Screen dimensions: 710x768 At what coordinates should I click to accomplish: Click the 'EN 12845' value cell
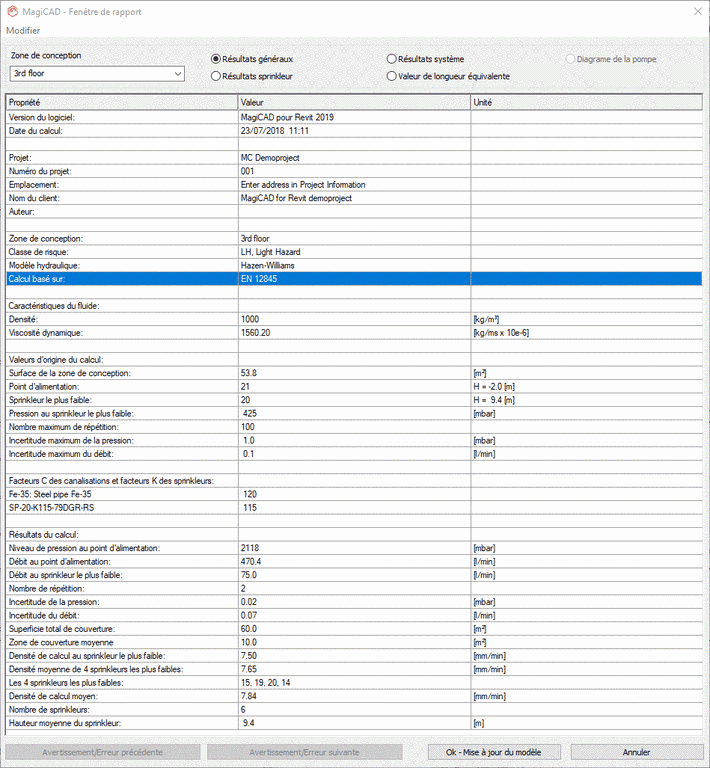pos(355,279)
